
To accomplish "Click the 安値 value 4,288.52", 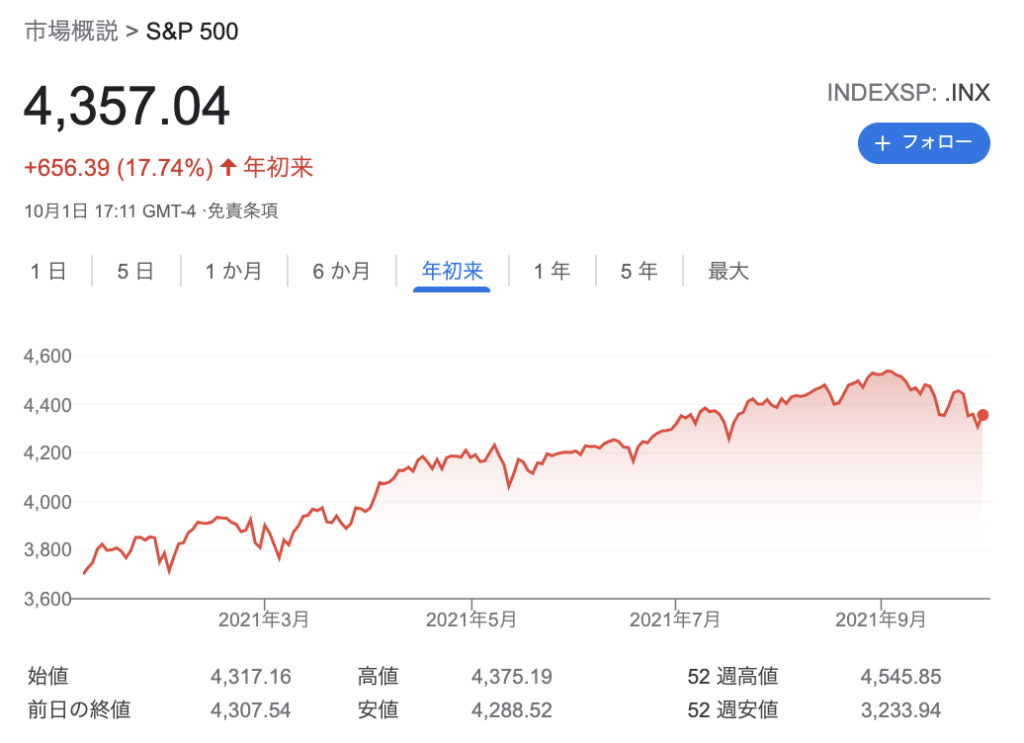I will [512, 710].
